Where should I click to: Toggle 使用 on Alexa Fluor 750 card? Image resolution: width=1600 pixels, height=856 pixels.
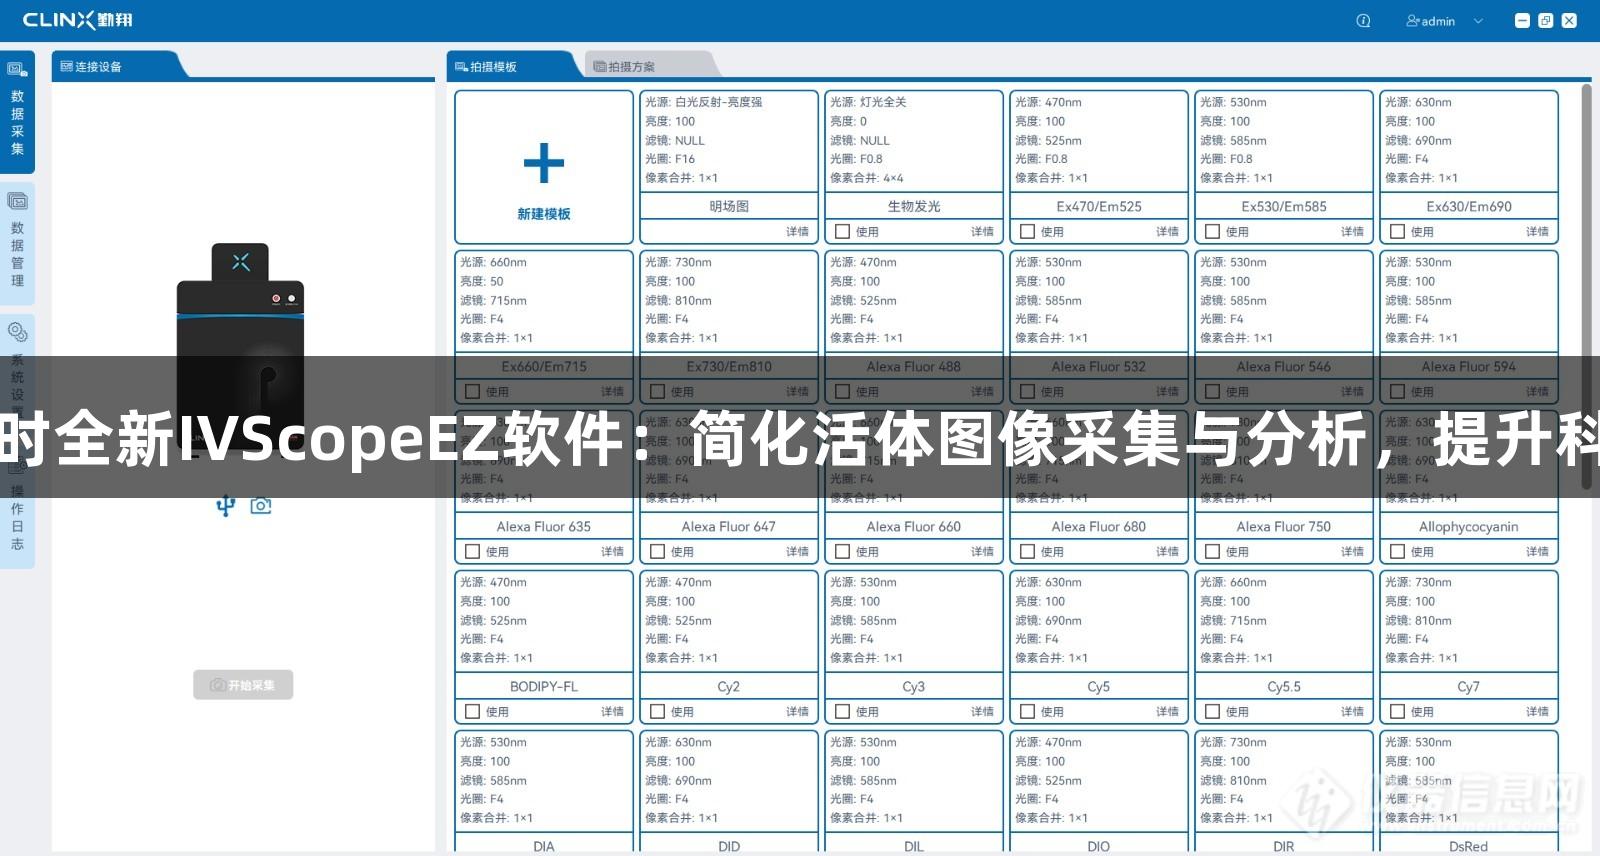coord(1212,551)
